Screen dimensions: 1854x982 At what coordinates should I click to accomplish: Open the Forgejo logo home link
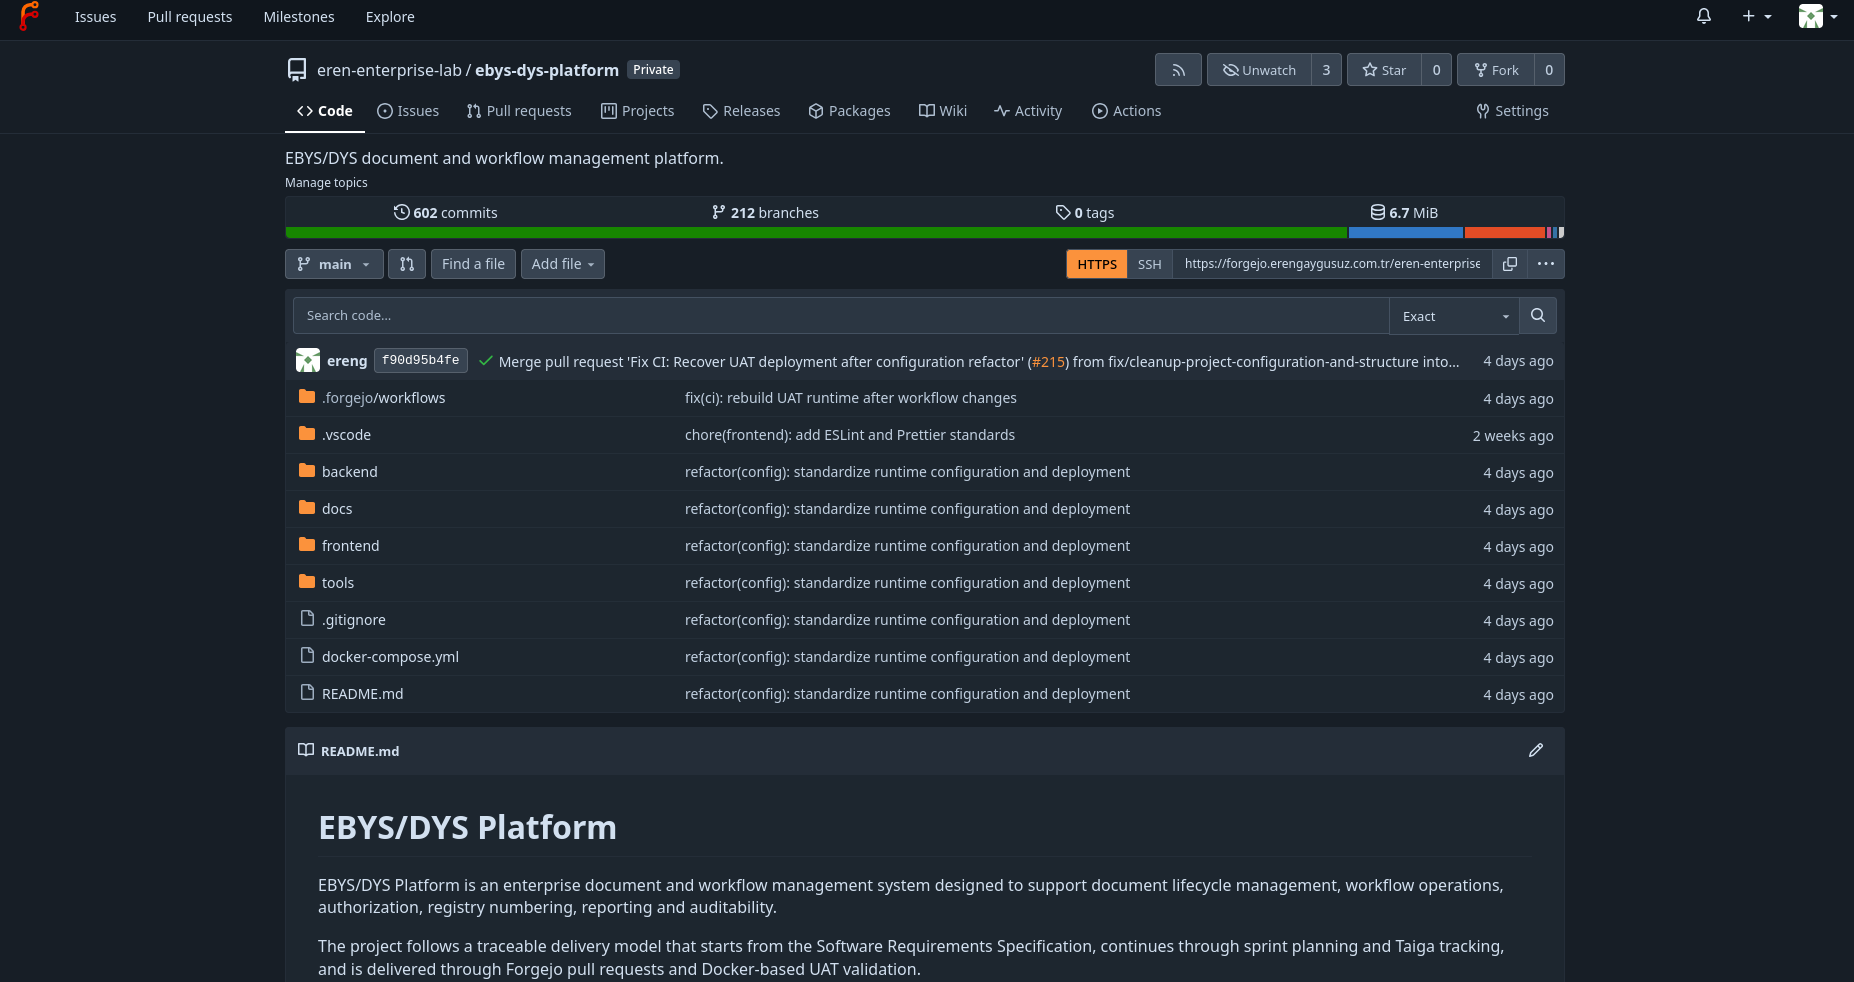[29, 16]
